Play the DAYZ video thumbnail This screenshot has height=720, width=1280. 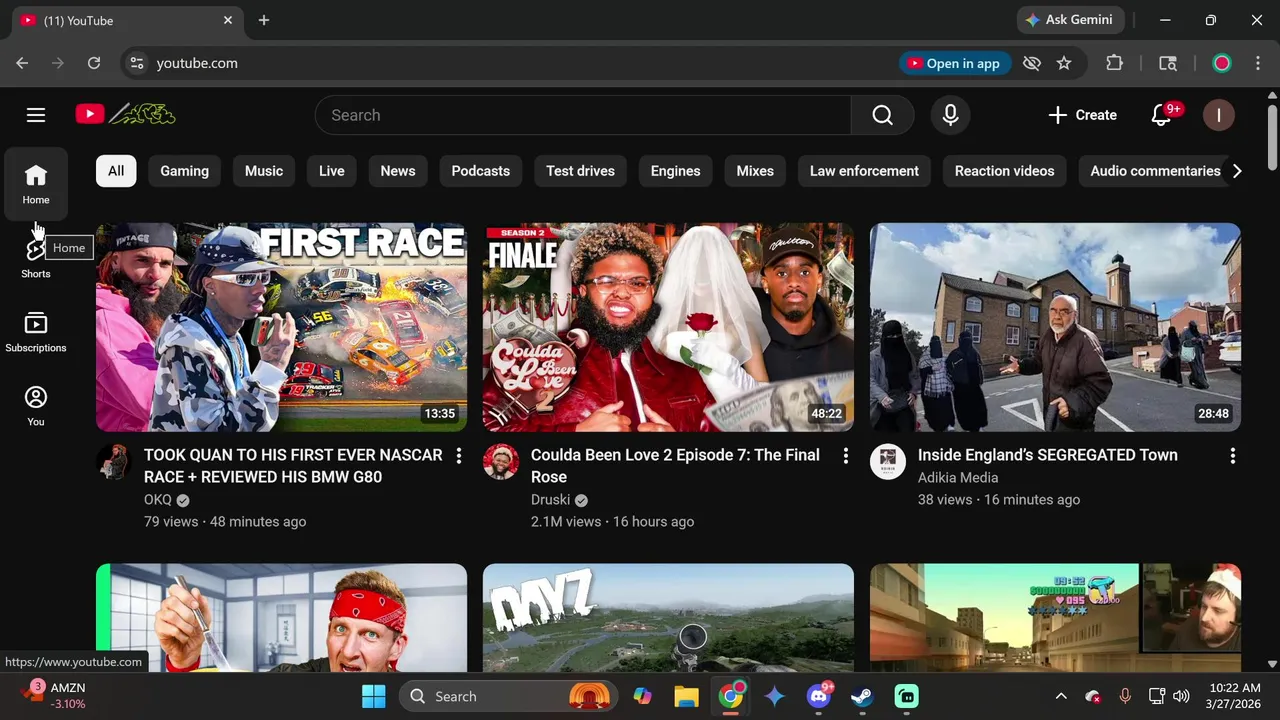[668, 618]
